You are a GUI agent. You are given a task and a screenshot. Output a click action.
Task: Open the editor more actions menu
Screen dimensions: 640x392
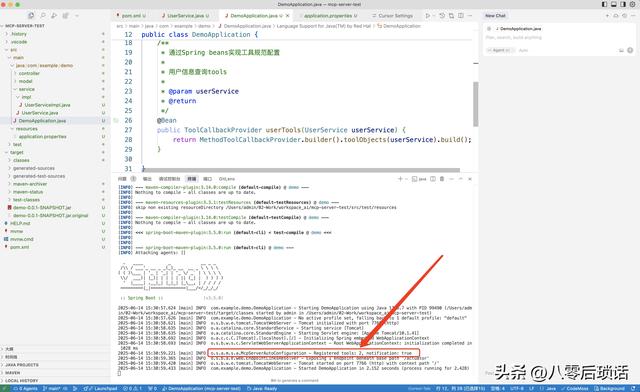coord(470,16)
